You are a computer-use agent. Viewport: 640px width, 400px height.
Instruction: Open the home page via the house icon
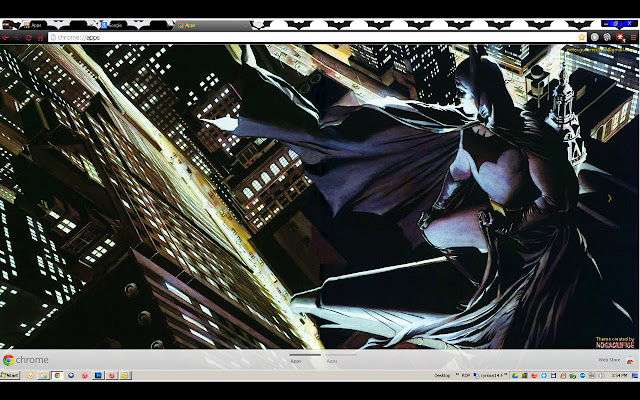[40, 38]
